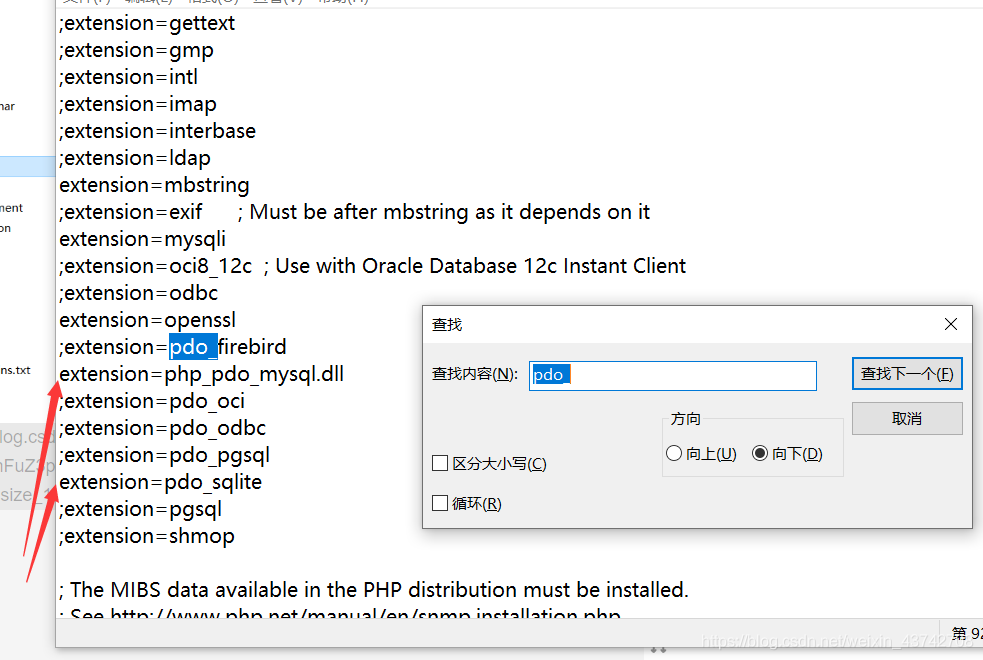Screen dimensions: 983x660
Task: Select the 向上(U) search direction
Action: click(674, 453)
